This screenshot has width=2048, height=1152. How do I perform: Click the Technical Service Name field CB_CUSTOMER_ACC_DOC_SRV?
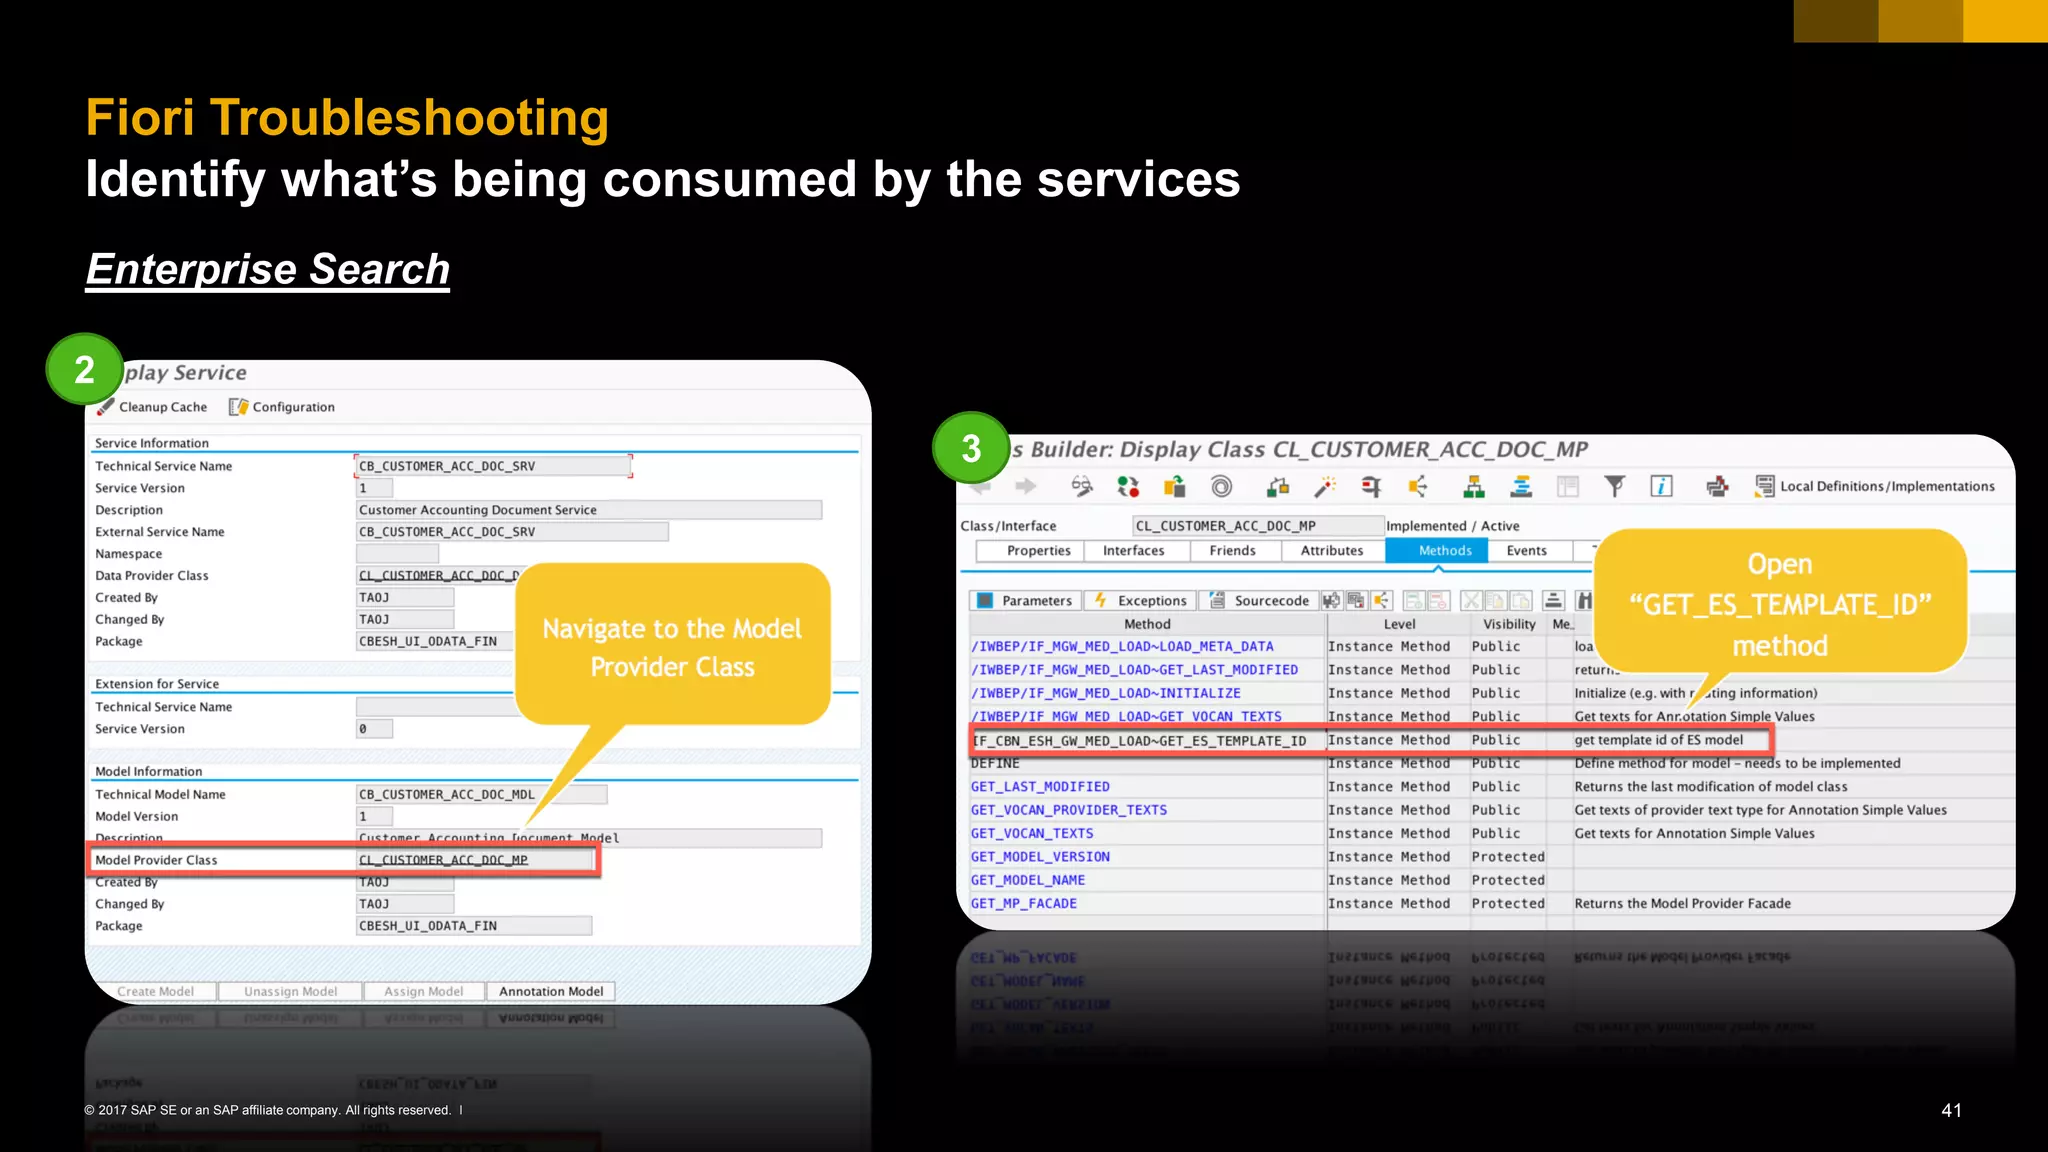pyautogui.click(x=494, y=466)
